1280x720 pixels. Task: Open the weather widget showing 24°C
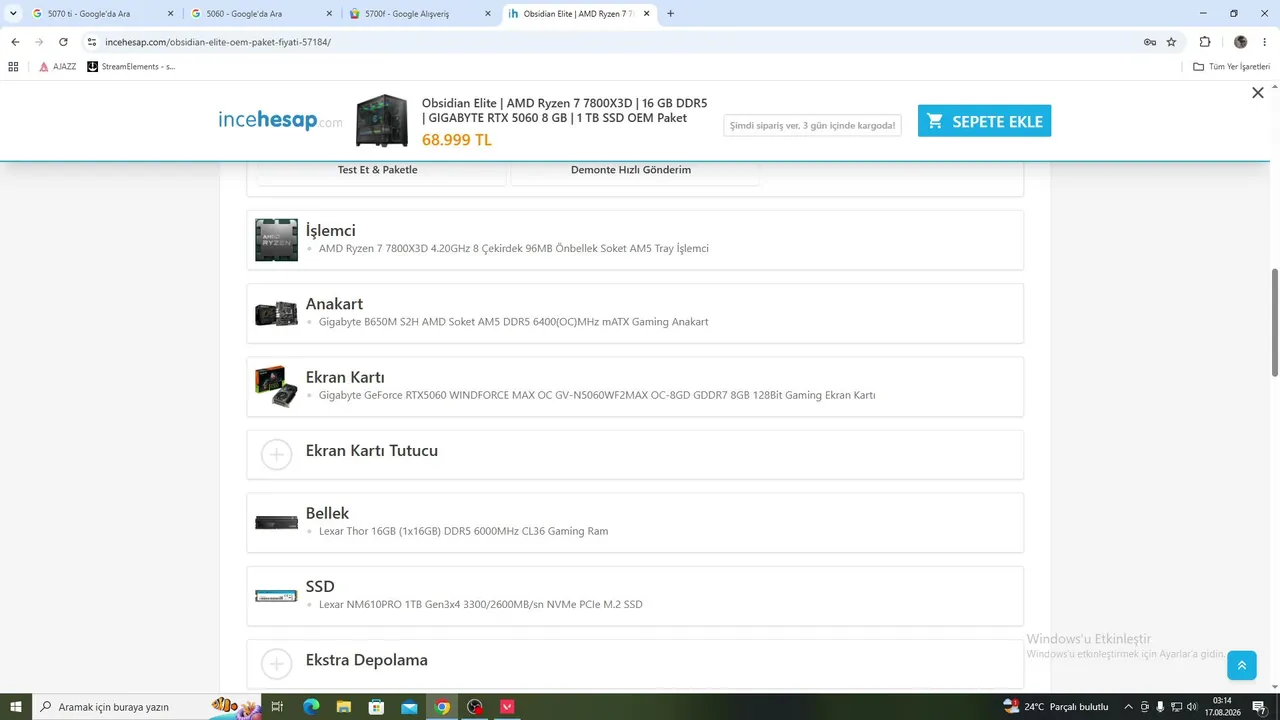(1056, 707)
